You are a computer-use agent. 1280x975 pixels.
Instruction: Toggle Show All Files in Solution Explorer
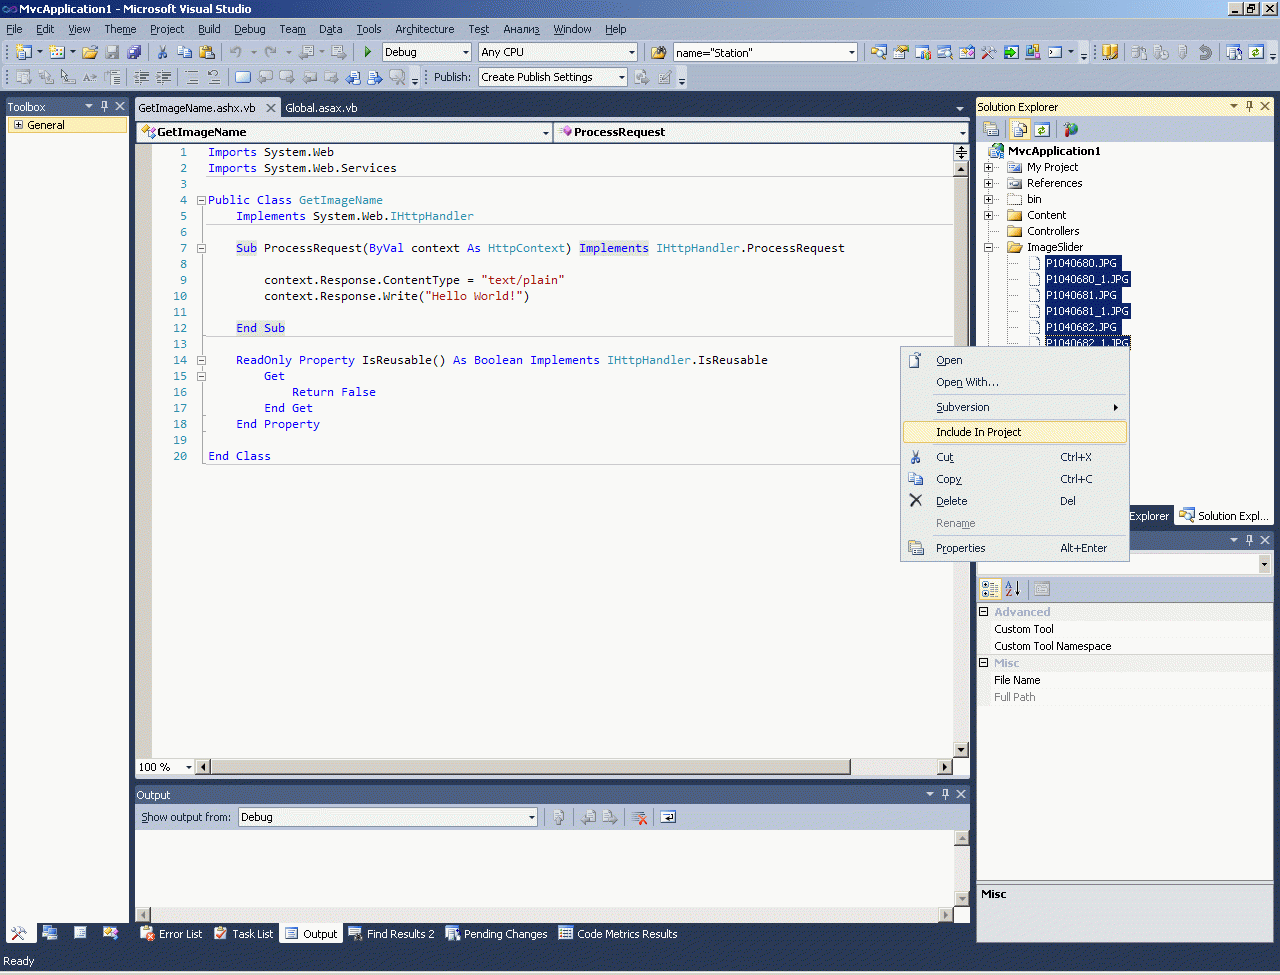[1019, 129]
